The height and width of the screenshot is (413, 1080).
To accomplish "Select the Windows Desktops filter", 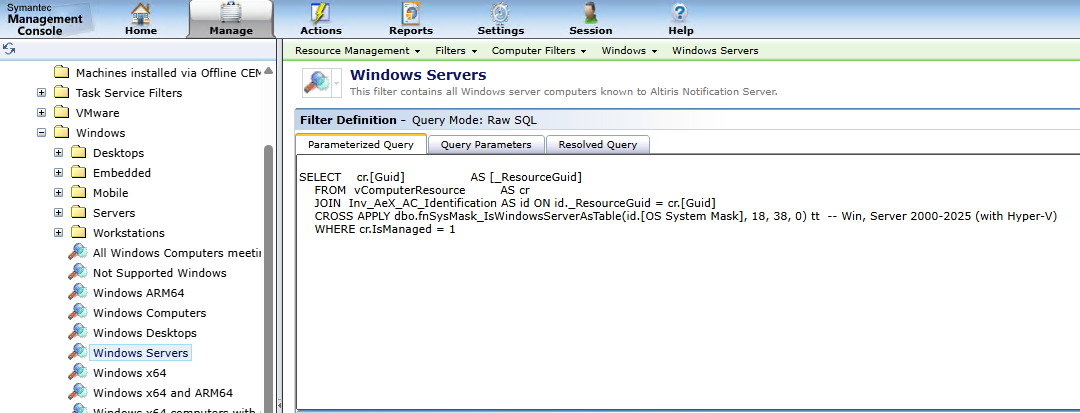I will click(x=145, y=332).
